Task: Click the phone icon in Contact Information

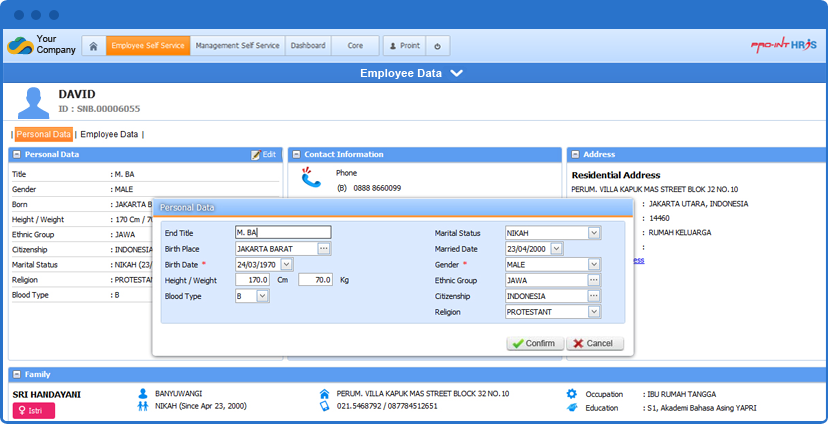Action: click(x=311, y=178)
